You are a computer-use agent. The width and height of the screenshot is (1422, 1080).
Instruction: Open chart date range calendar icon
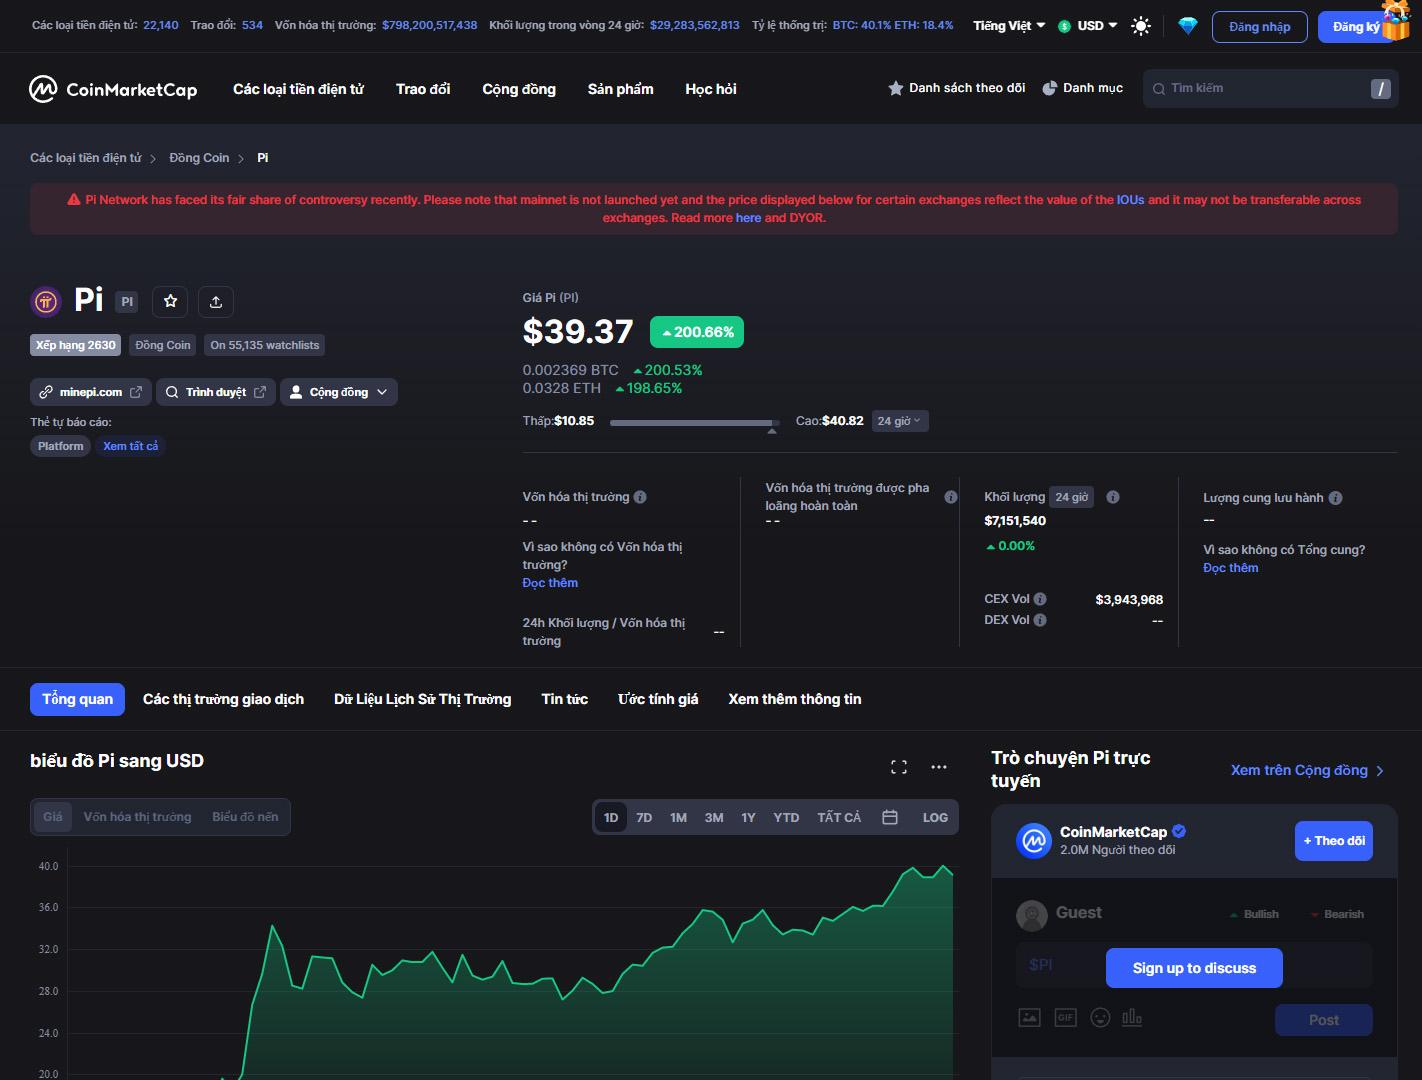pyautogui.click(x=890, y=817)
